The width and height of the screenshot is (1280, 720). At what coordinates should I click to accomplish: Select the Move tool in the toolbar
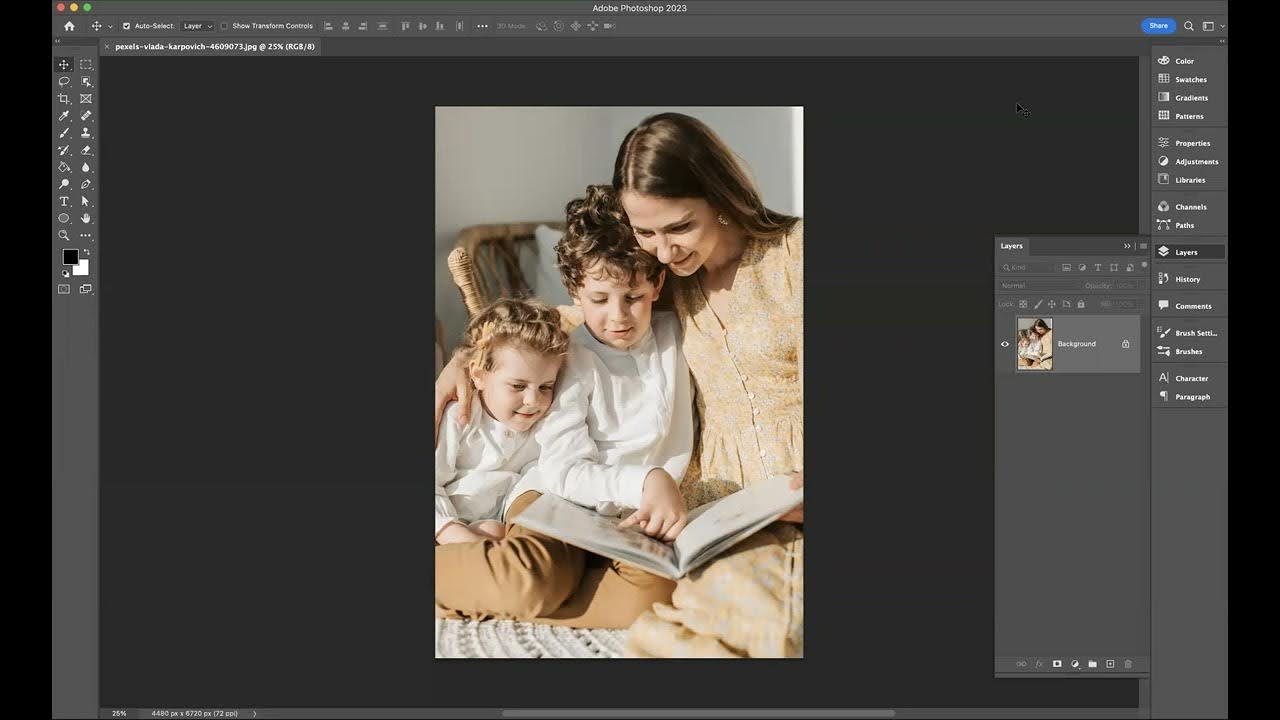tap(64, 64)
